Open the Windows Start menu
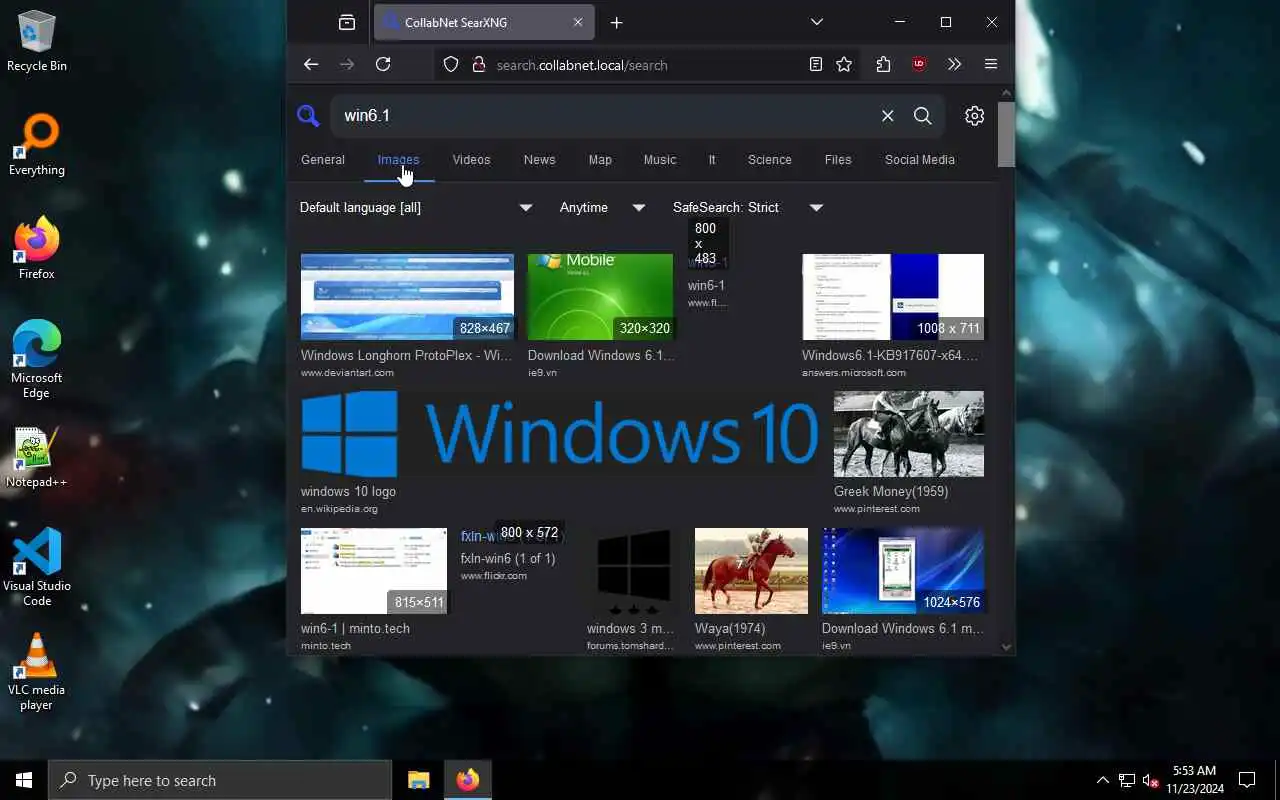Image resolution: width=1280 pixels, height=800 pixels. 24,780
